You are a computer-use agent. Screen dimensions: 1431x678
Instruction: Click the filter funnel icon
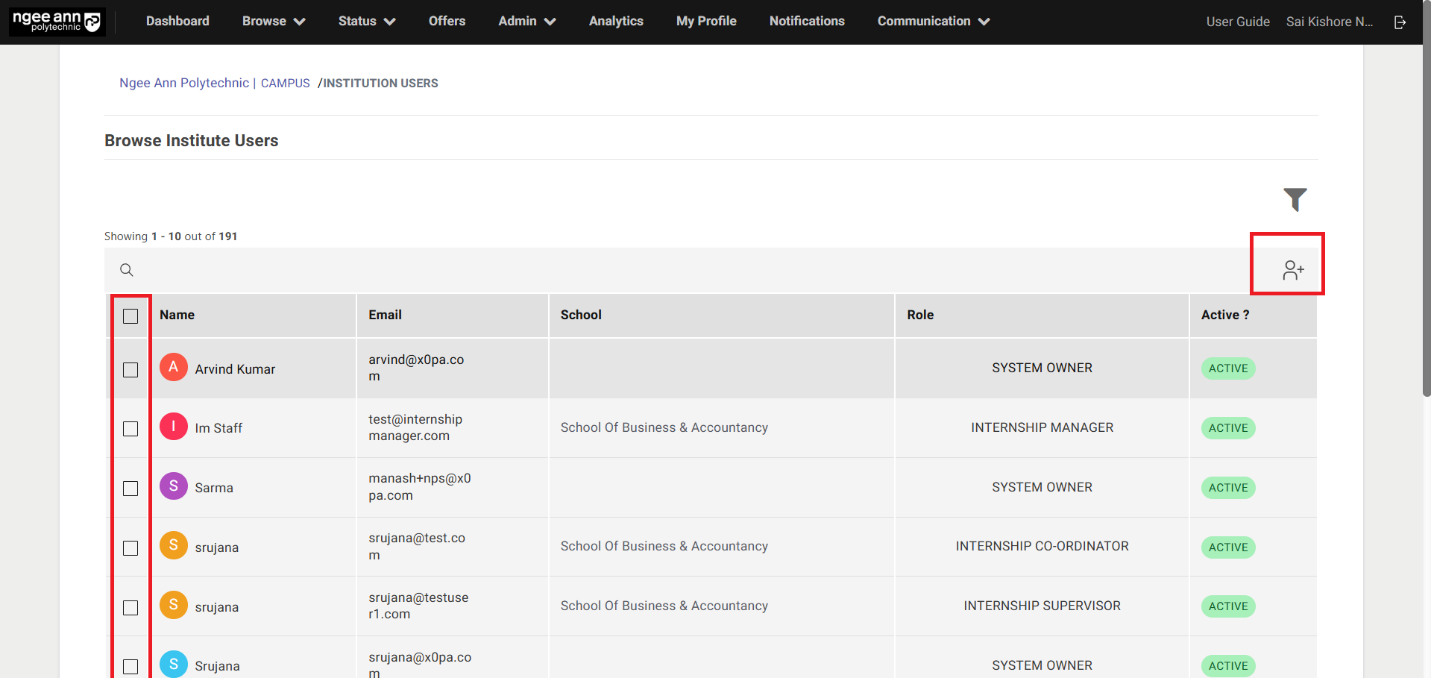coord(1295,200)
